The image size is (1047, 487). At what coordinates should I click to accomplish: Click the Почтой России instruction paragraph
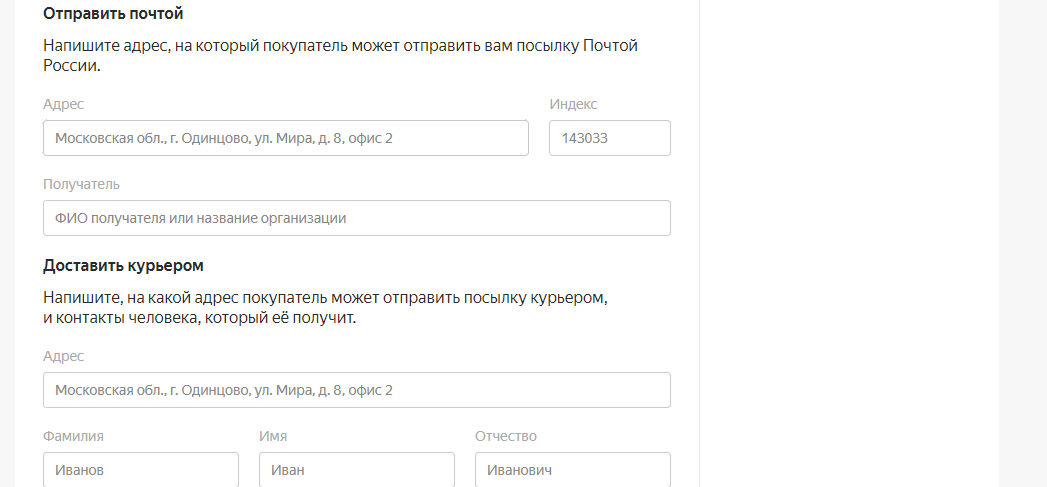340,55
